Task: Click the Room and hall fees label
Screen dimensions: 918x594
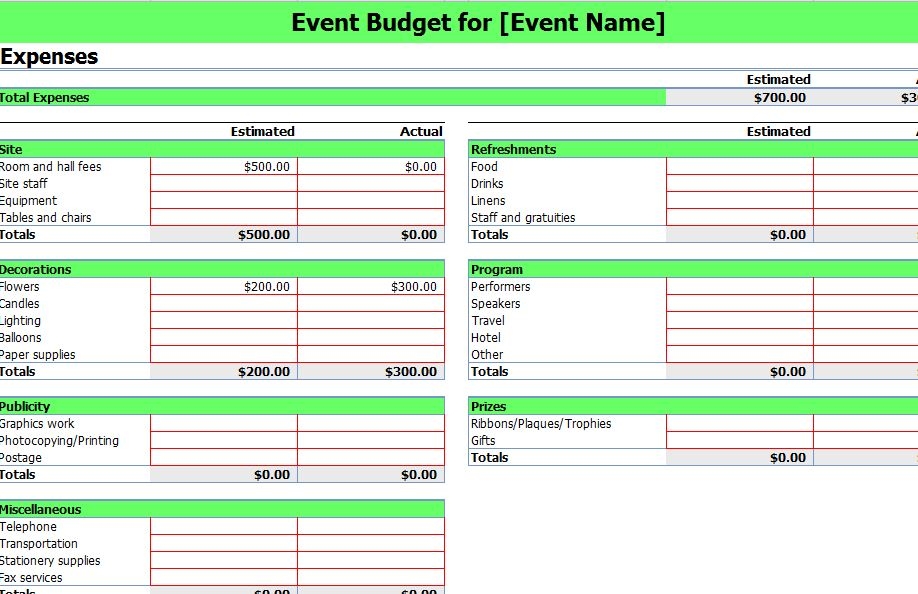Action: pyautogui.click(x=50, y=167)
